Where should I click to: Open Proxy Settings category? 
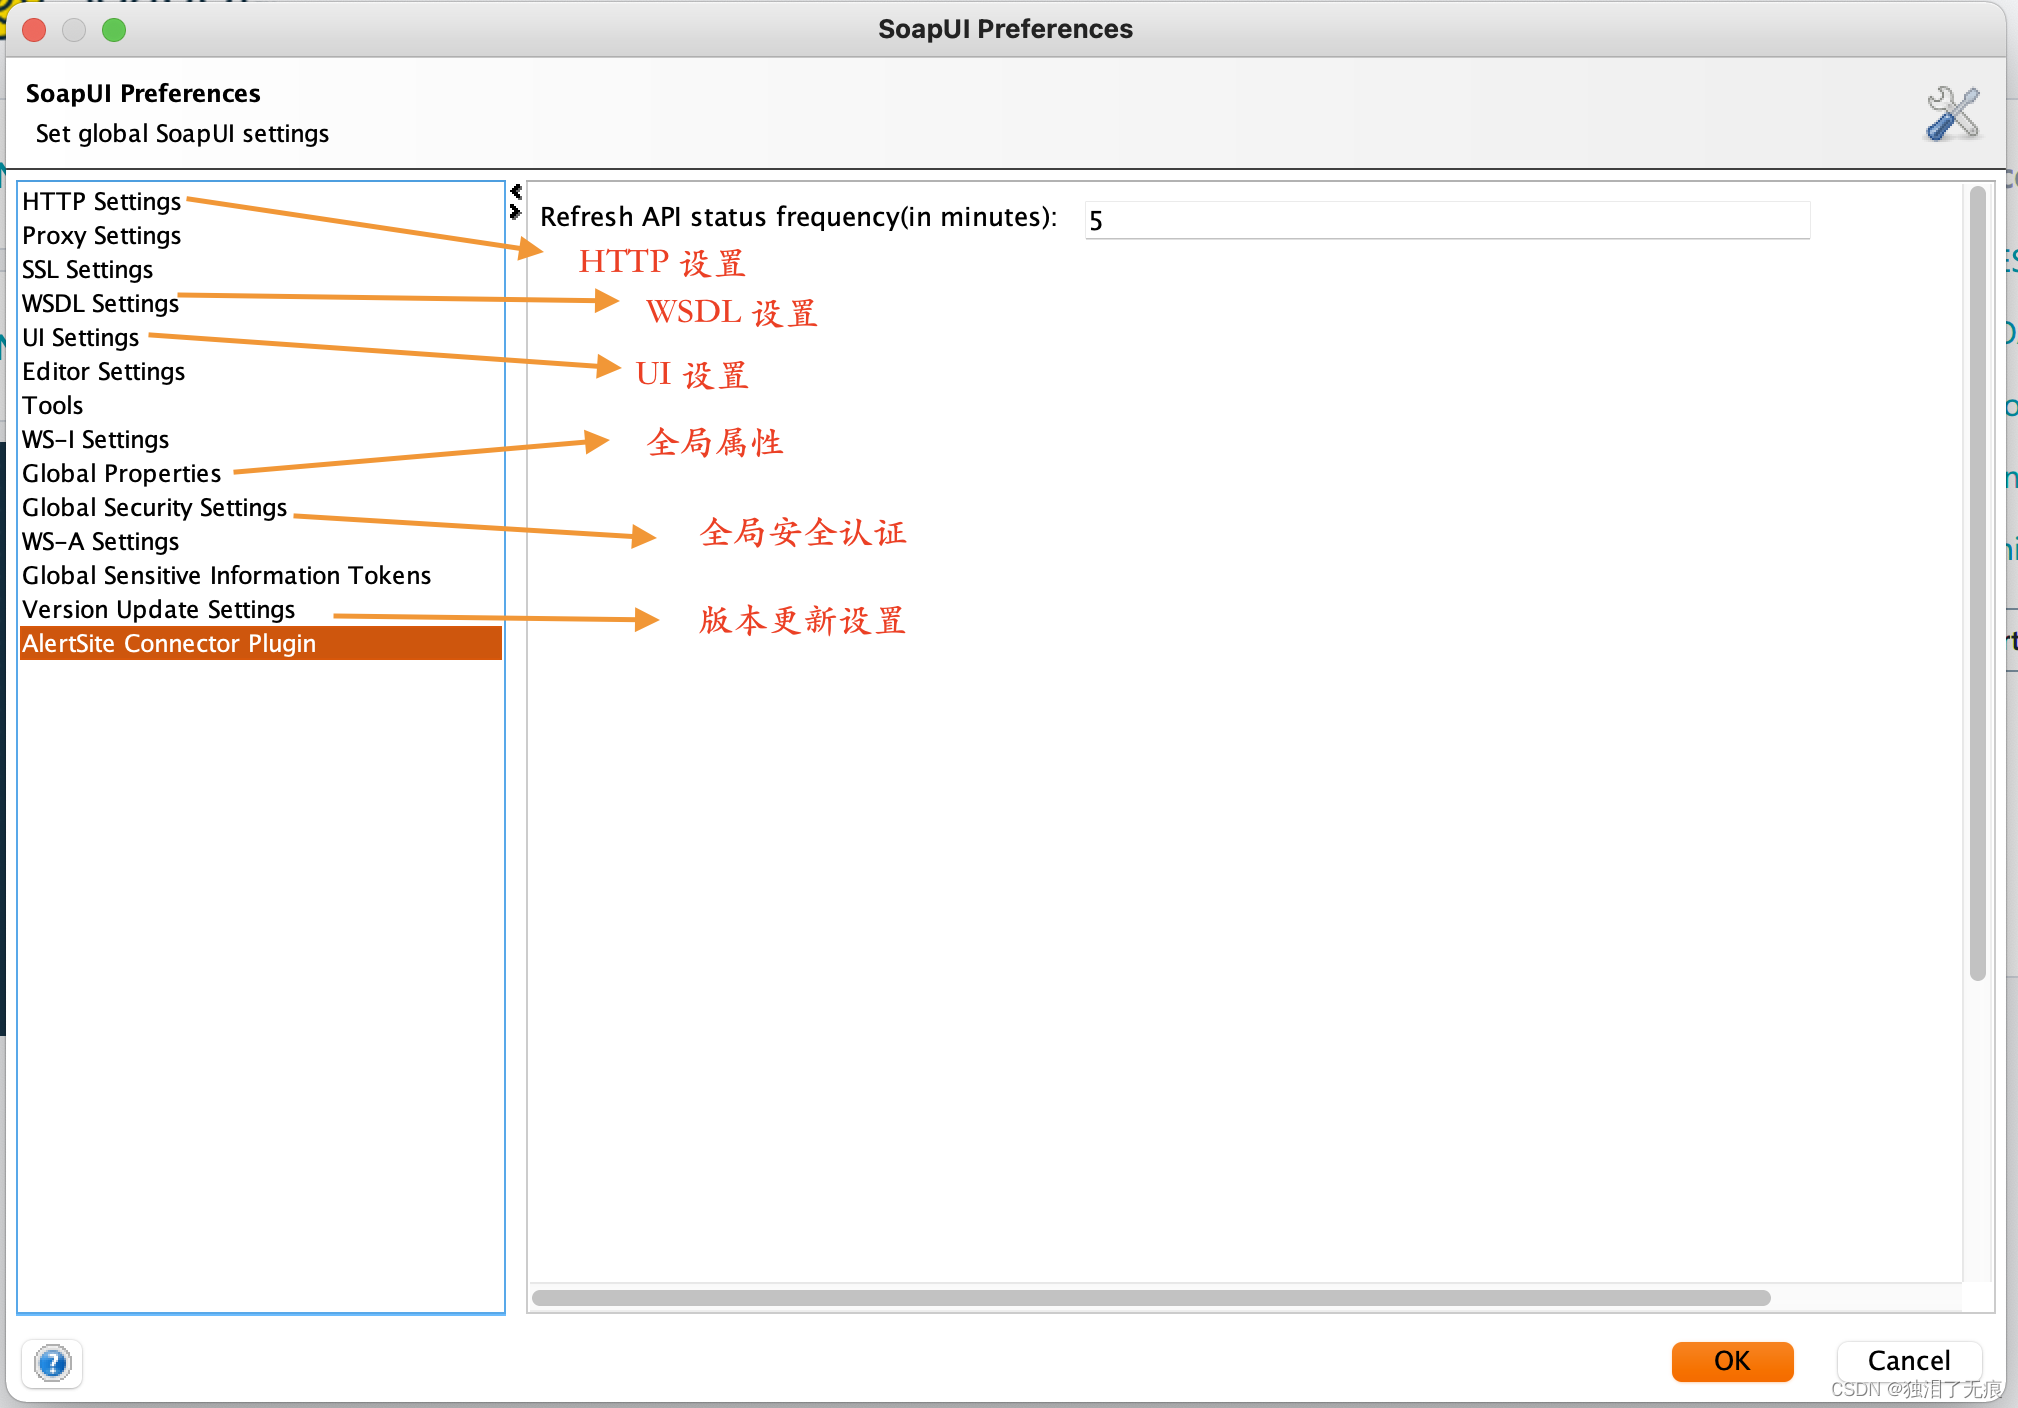[101, 236]
